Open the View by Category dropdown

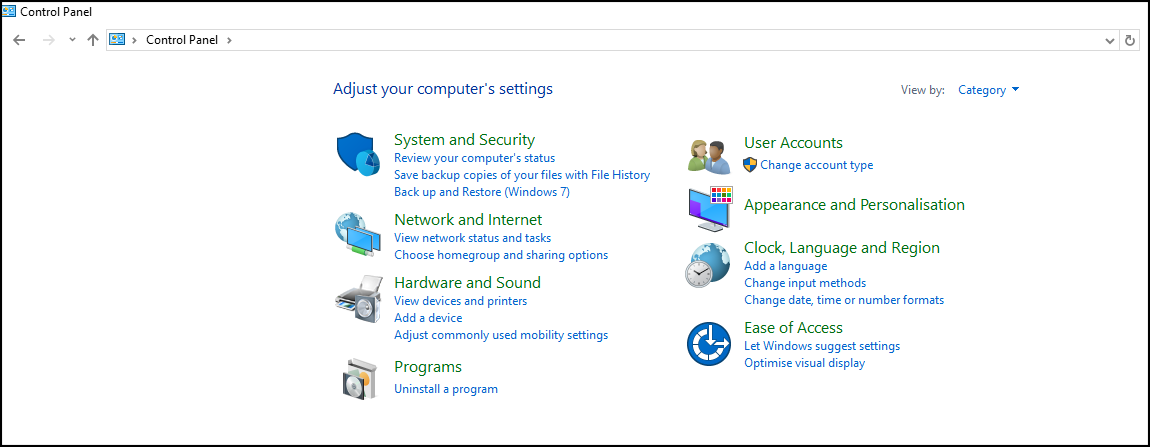[x=989, y=90]
